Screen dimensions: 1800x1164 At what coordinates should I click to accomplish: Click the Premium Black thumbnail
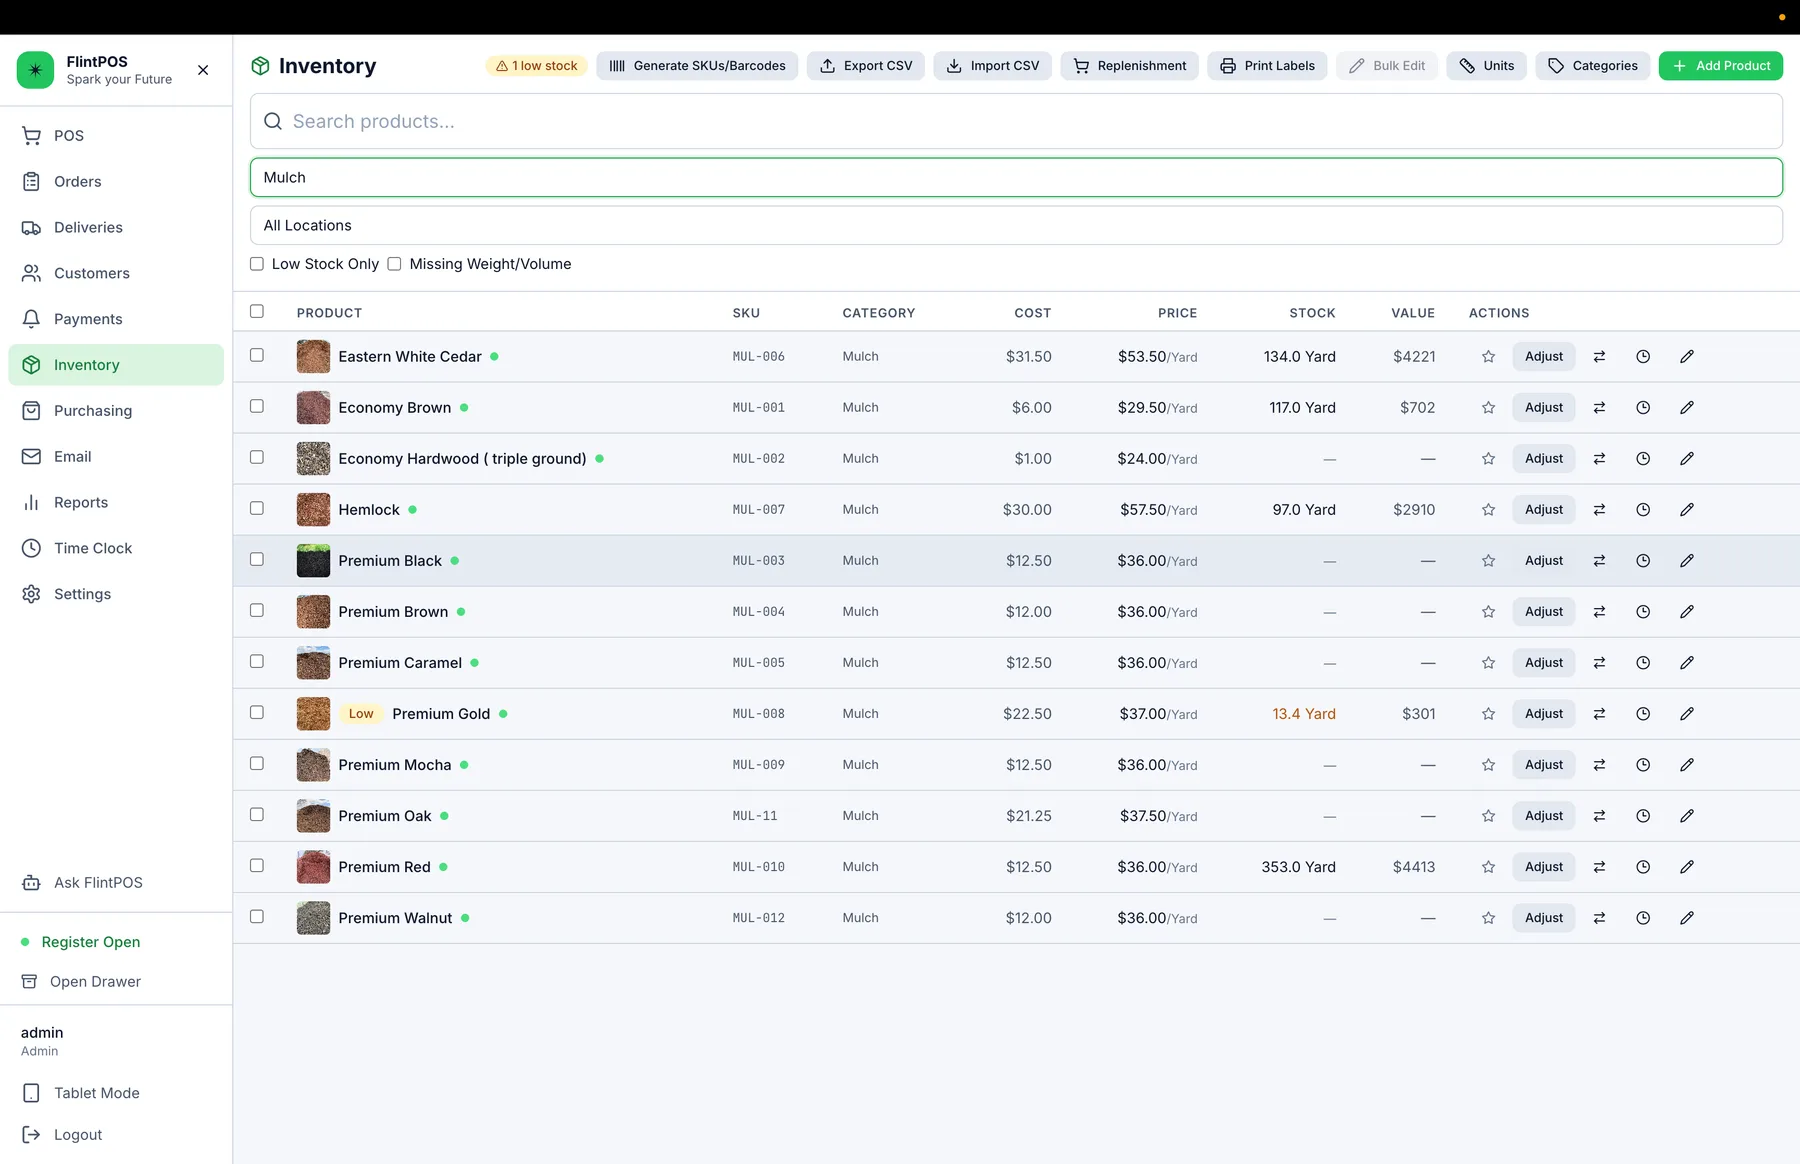[313, 561]
